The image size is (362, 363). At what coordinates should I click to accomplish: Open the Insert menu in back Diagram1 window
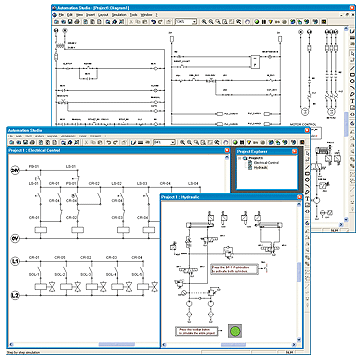[90, 15]
